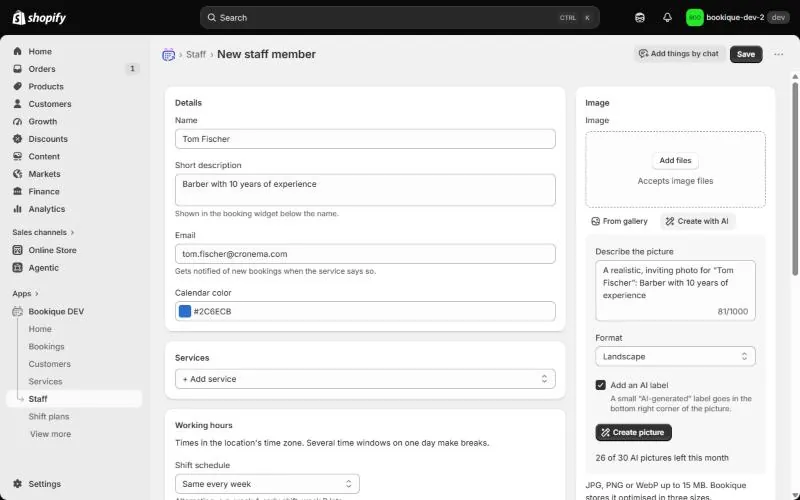Click the Bookique breadcrumb app icon
The image size is (800, 500).
click(168, 54)
